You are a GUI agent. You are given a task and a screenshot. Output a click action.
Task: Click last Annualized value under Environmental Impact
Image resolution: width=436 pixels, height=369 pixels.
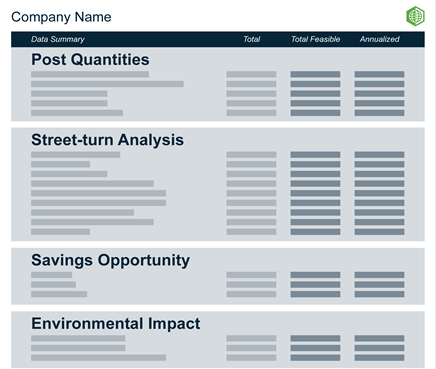379,358
